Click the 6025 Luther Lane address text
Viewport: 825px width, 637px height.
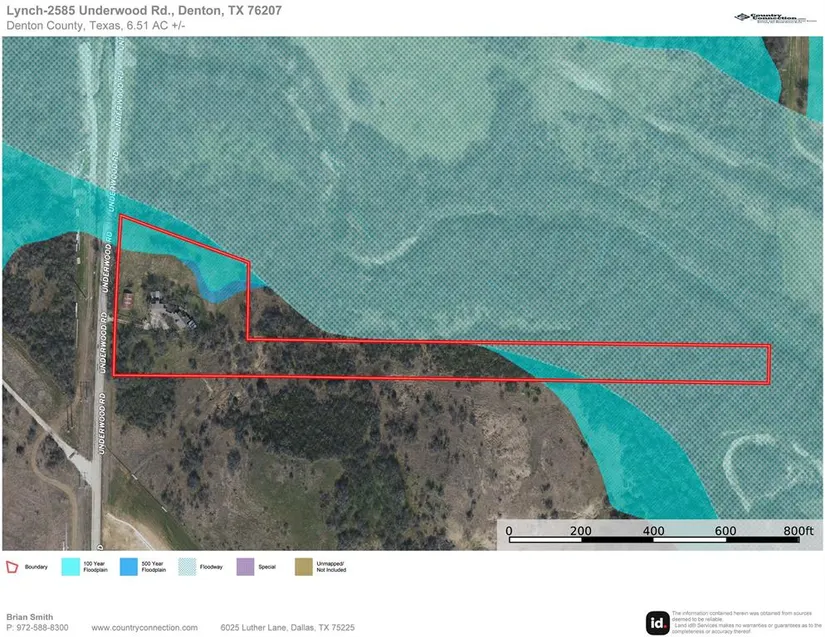287,627
